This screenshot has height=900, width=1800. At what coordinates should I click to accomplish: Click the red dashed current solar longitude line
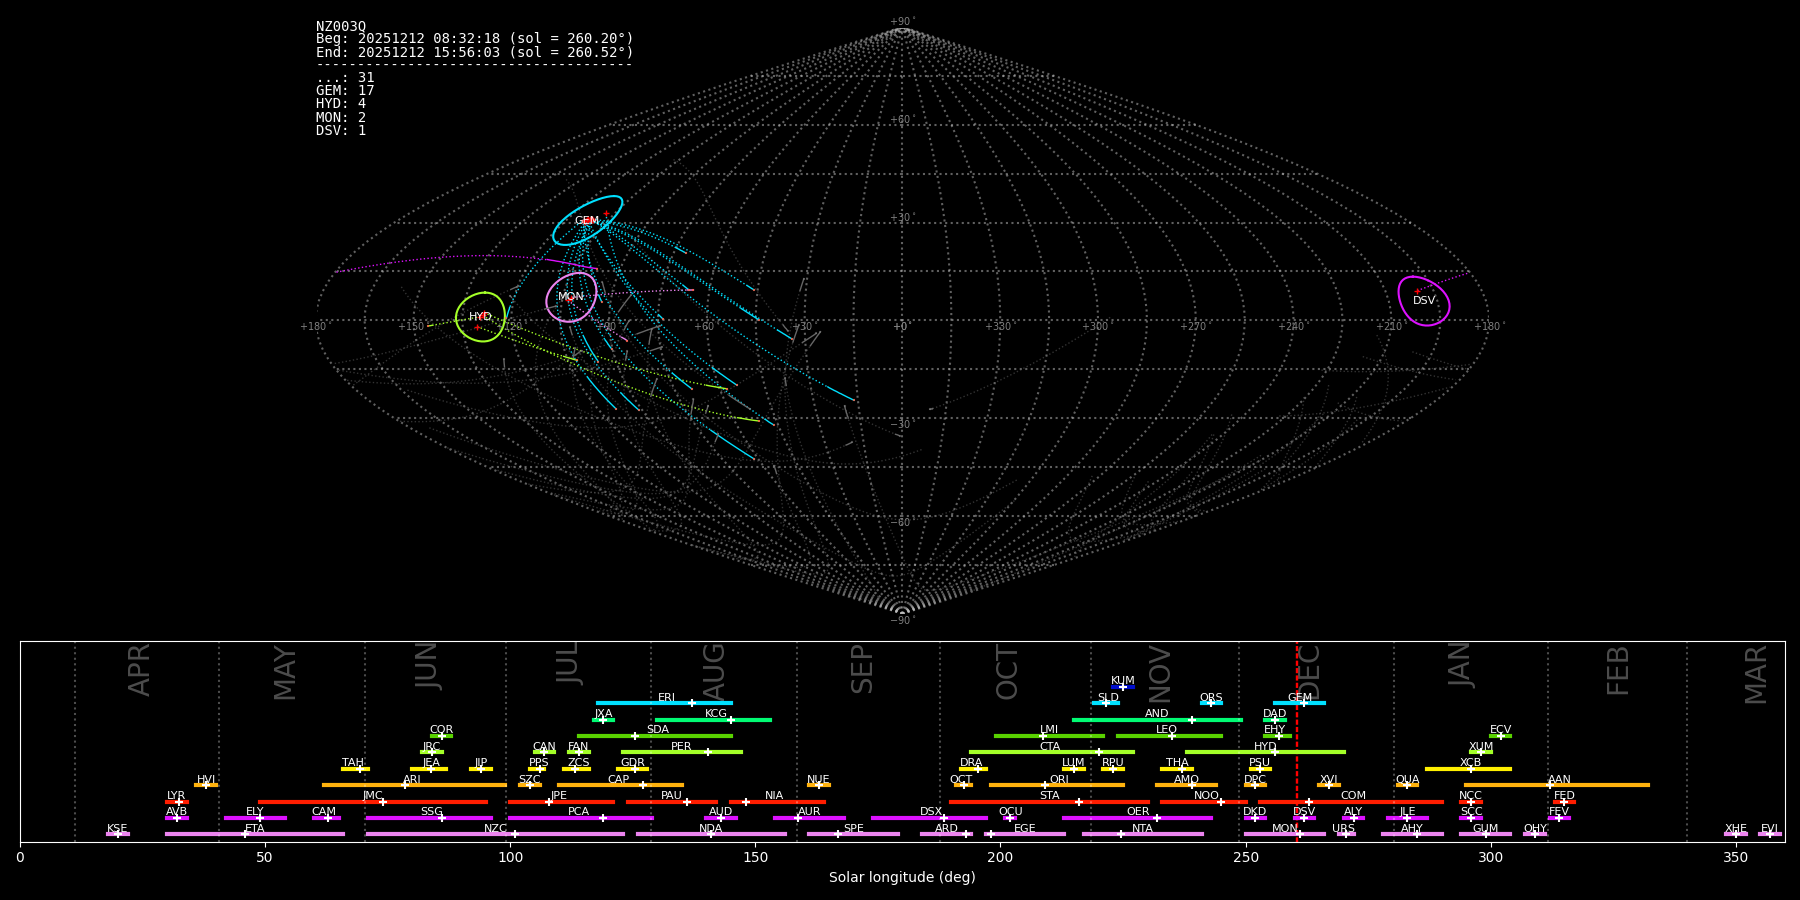pos(1297,741)
